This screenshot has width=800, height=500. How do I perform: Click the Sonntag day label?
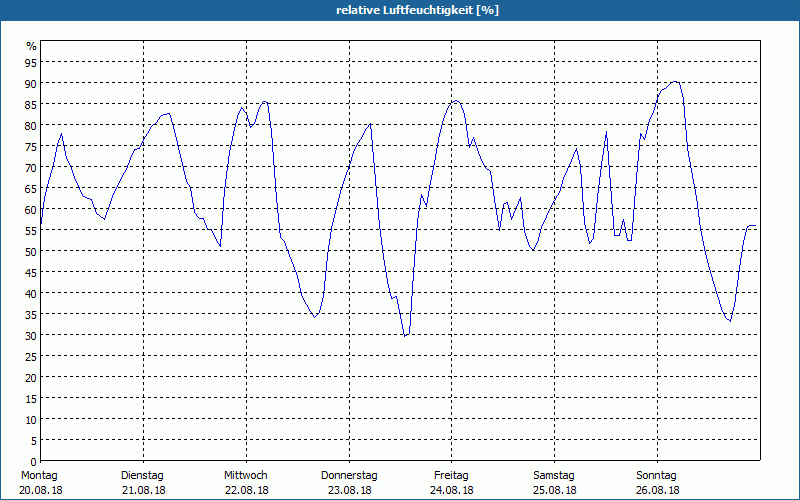click(657, 475)
